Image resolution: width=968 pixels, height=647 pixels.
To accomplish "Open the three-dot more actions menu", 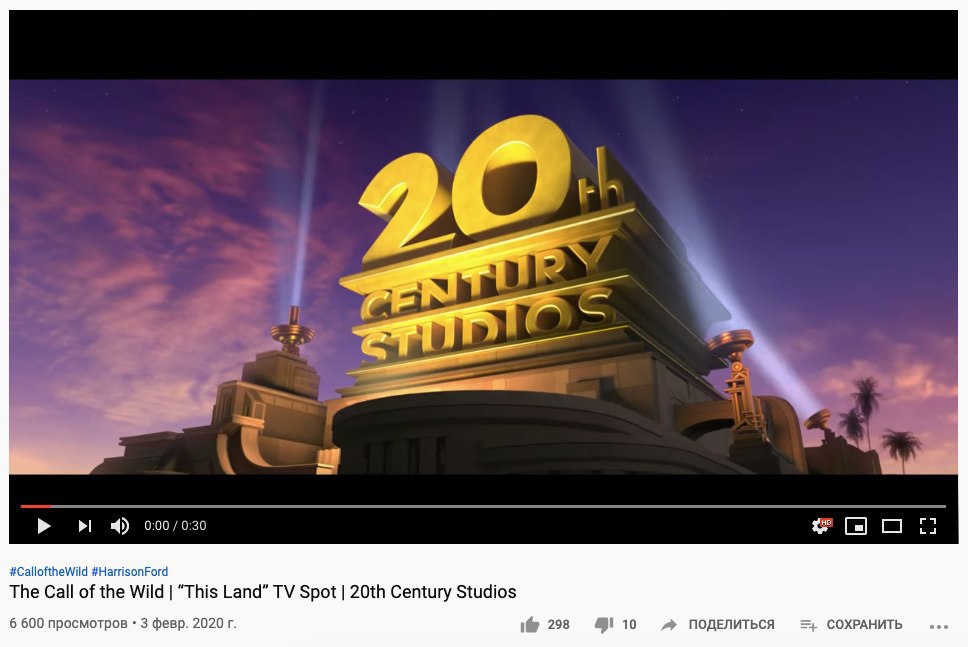I will tap(938, 626).
